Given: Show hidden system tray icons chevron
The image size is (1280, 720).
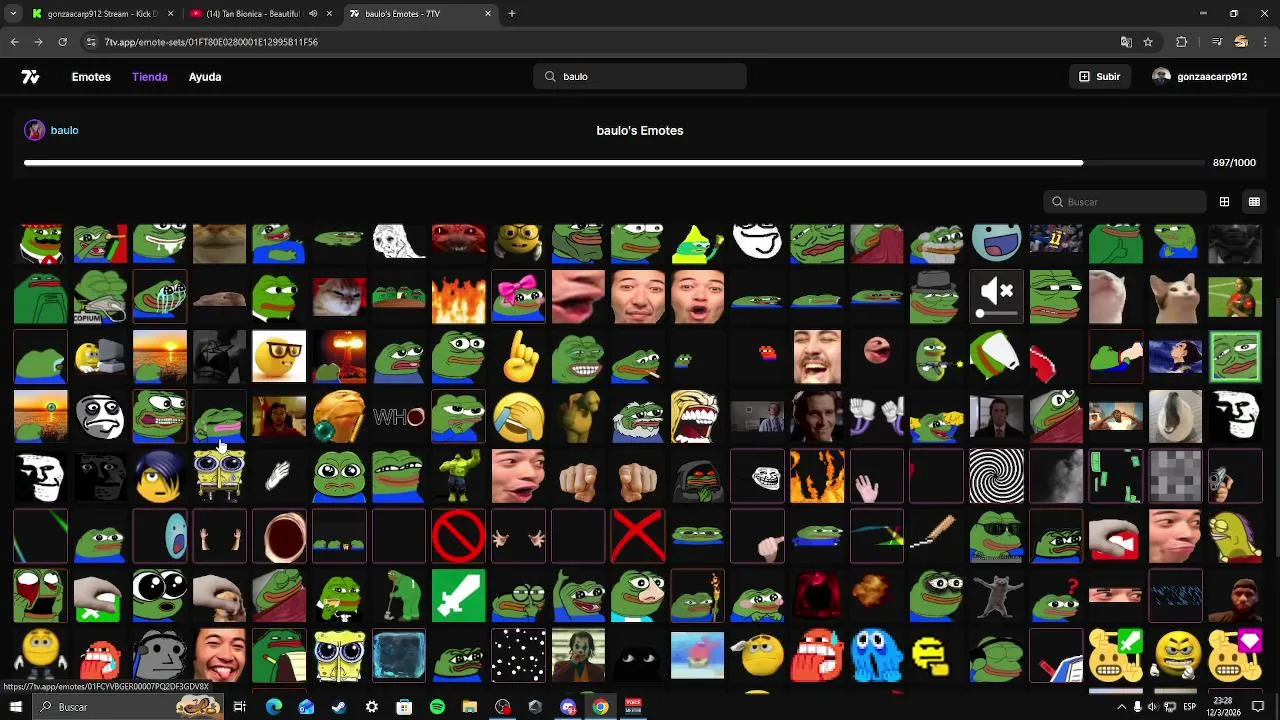Looking at the screenshot, I should tap(1121, 707).
